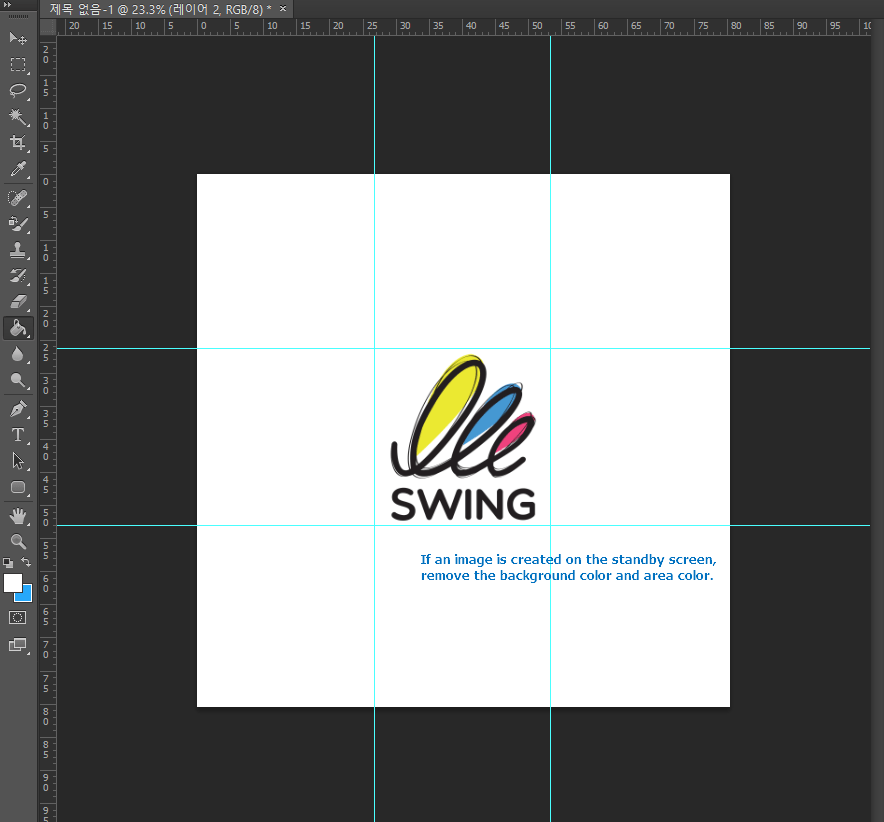This screenshot has height=822, width=884.
Task: Select the Crop tool
Action: pos(18,143)
